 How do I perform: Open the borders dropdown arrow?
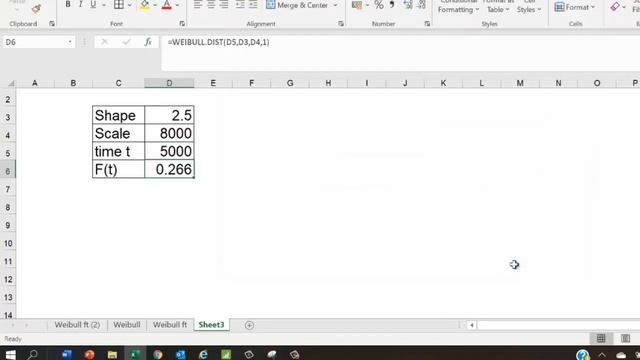click(129, 5)
